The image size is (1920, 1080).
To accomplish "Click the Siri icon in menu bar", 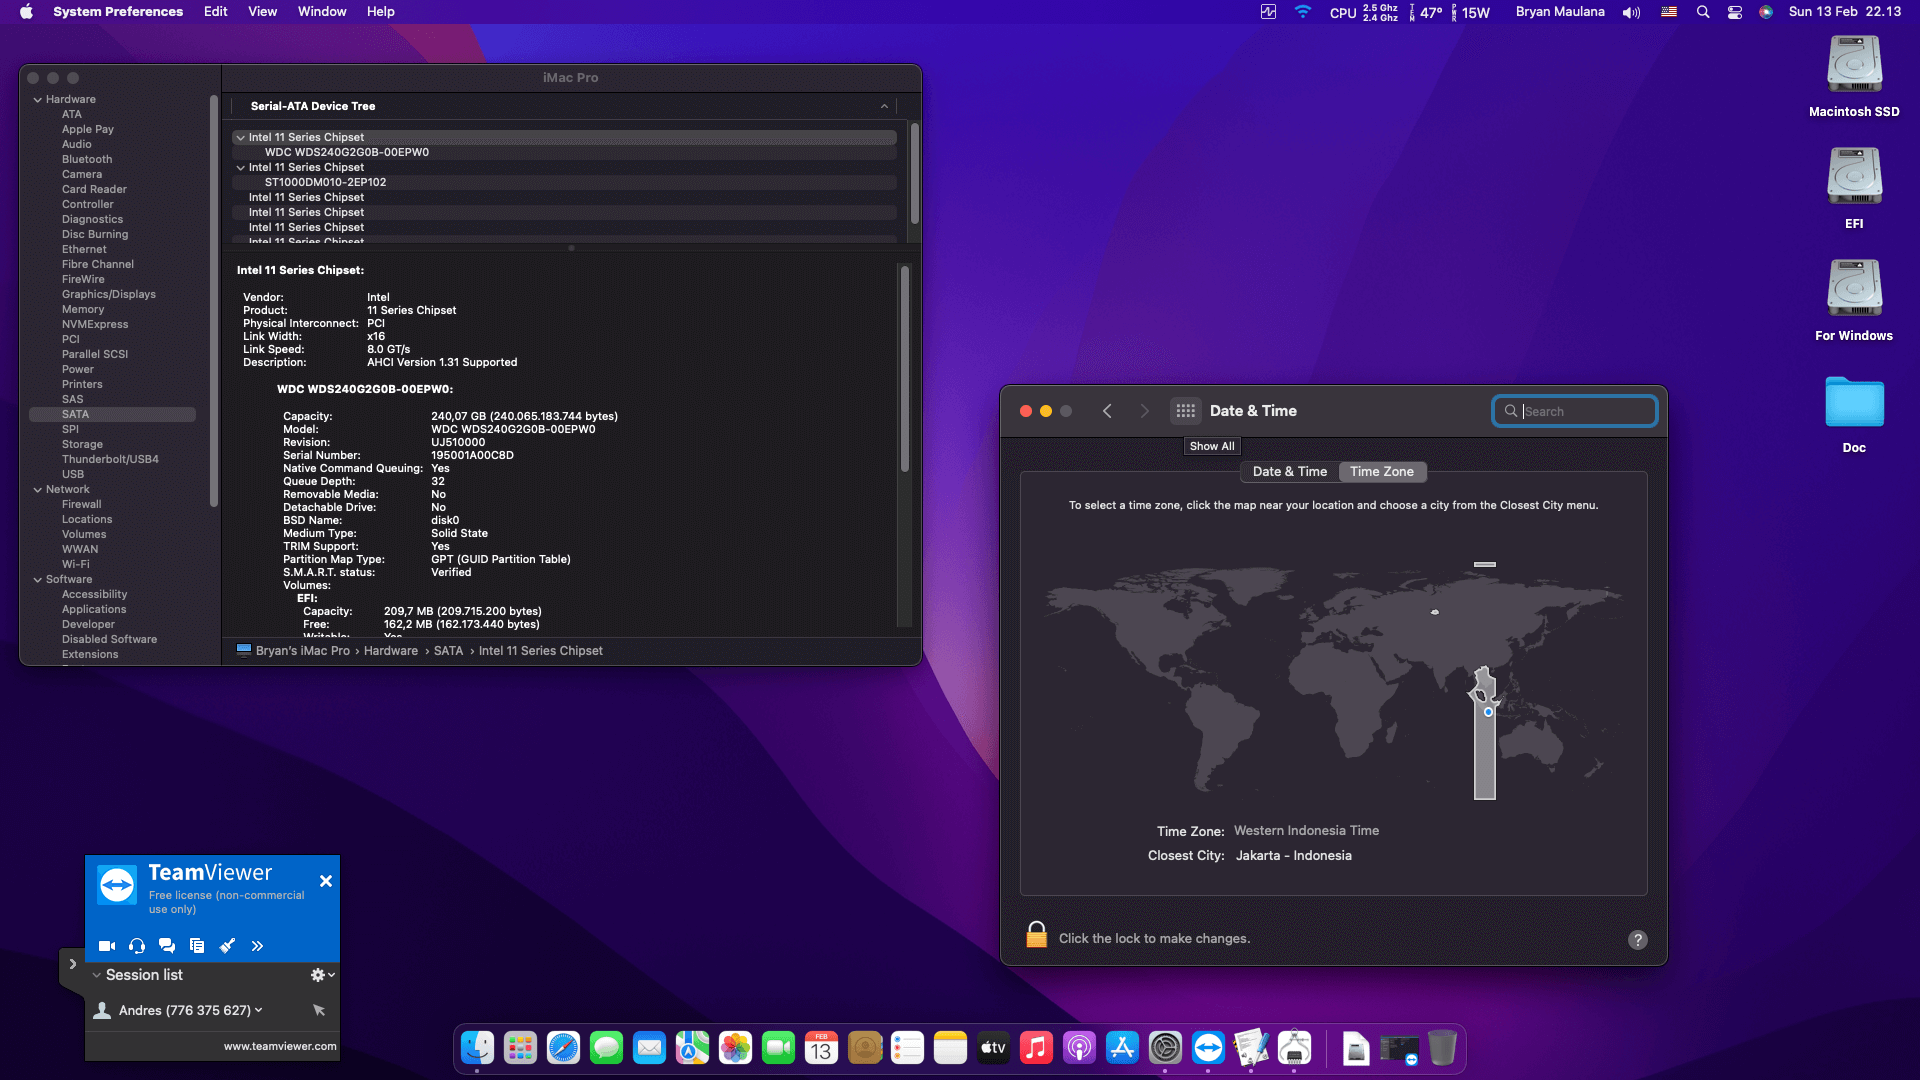I will click(x=1766, y=12).
